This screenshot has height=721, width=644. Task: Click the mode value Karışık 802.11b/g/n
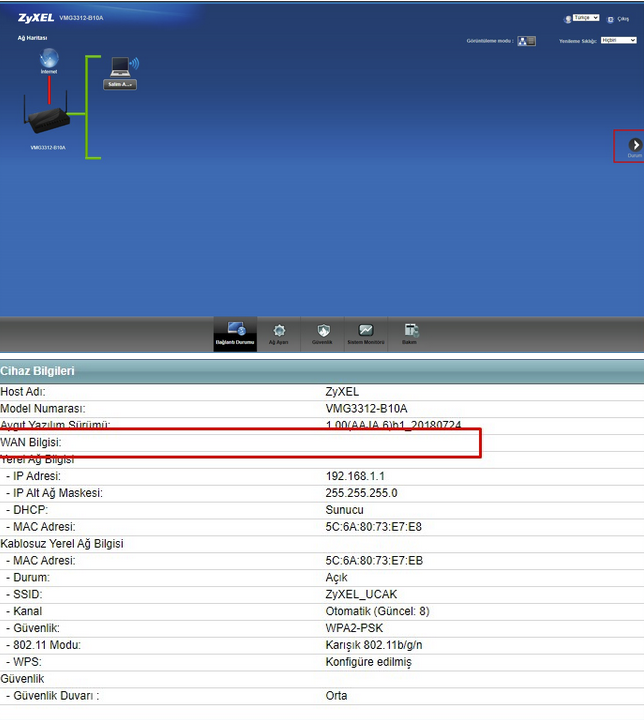click(374, 645)
